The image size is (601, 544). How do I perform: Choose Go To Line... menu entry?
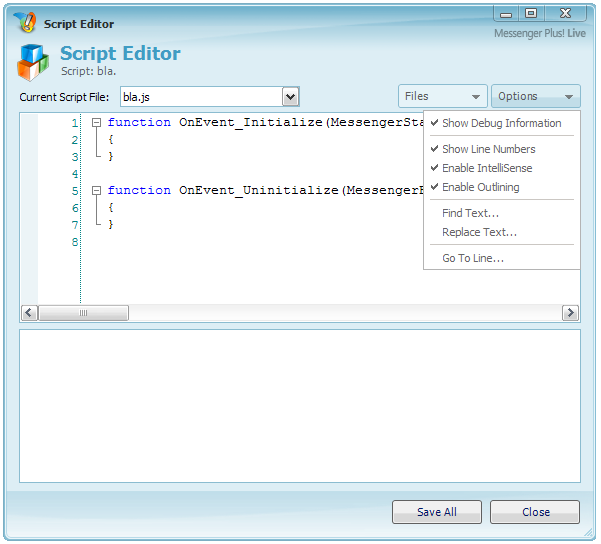[502, 258]
